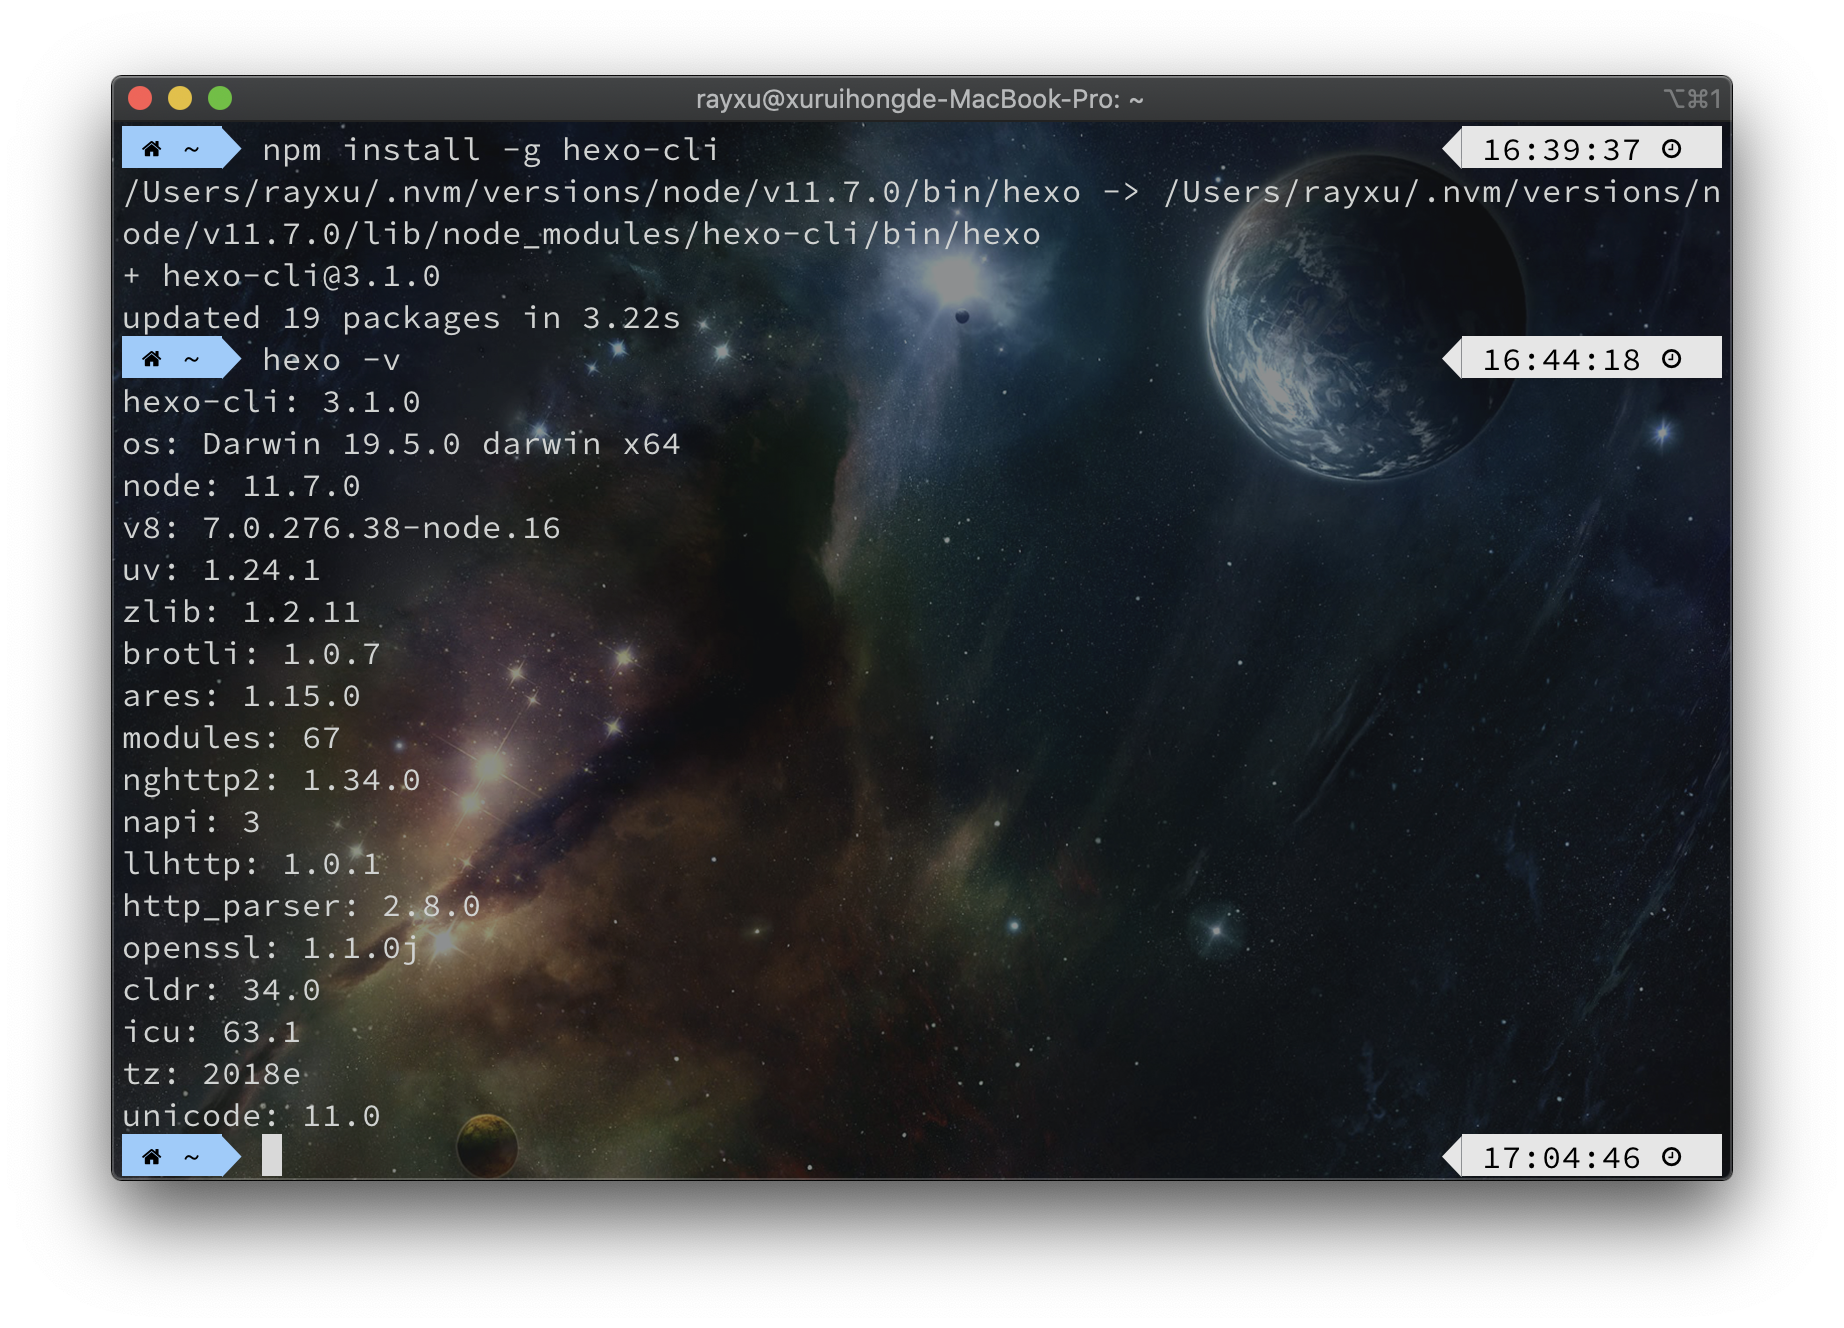1844x1328 pixels.
Task: Click the home icon in the empty bottom prompt
Action: coord(152,1157)
